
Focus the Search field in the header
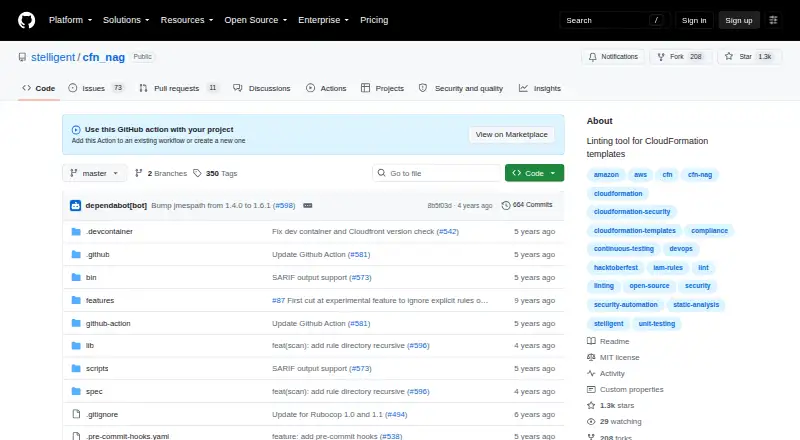click(614, 20)
